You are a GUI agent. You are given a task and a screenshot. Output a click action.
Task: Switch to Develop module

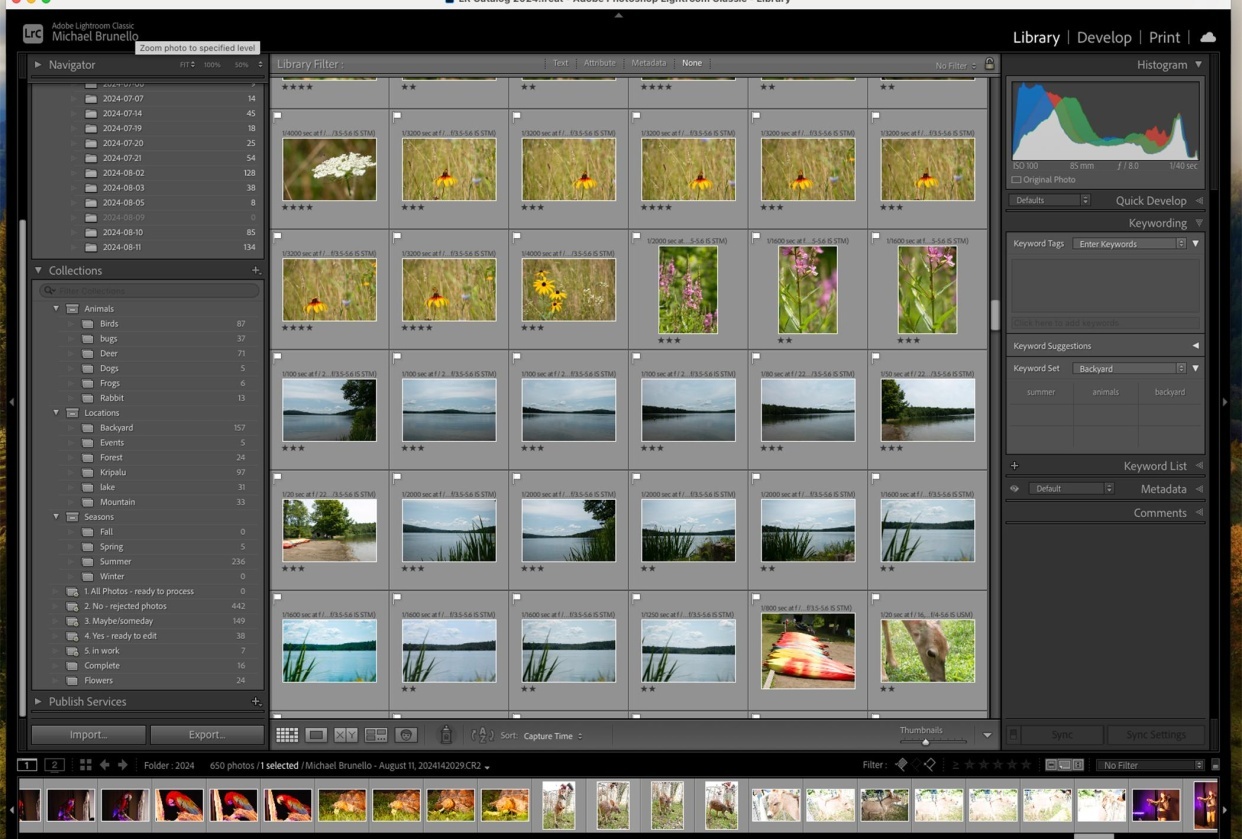pyautogui.click(x=1104, y=37)
